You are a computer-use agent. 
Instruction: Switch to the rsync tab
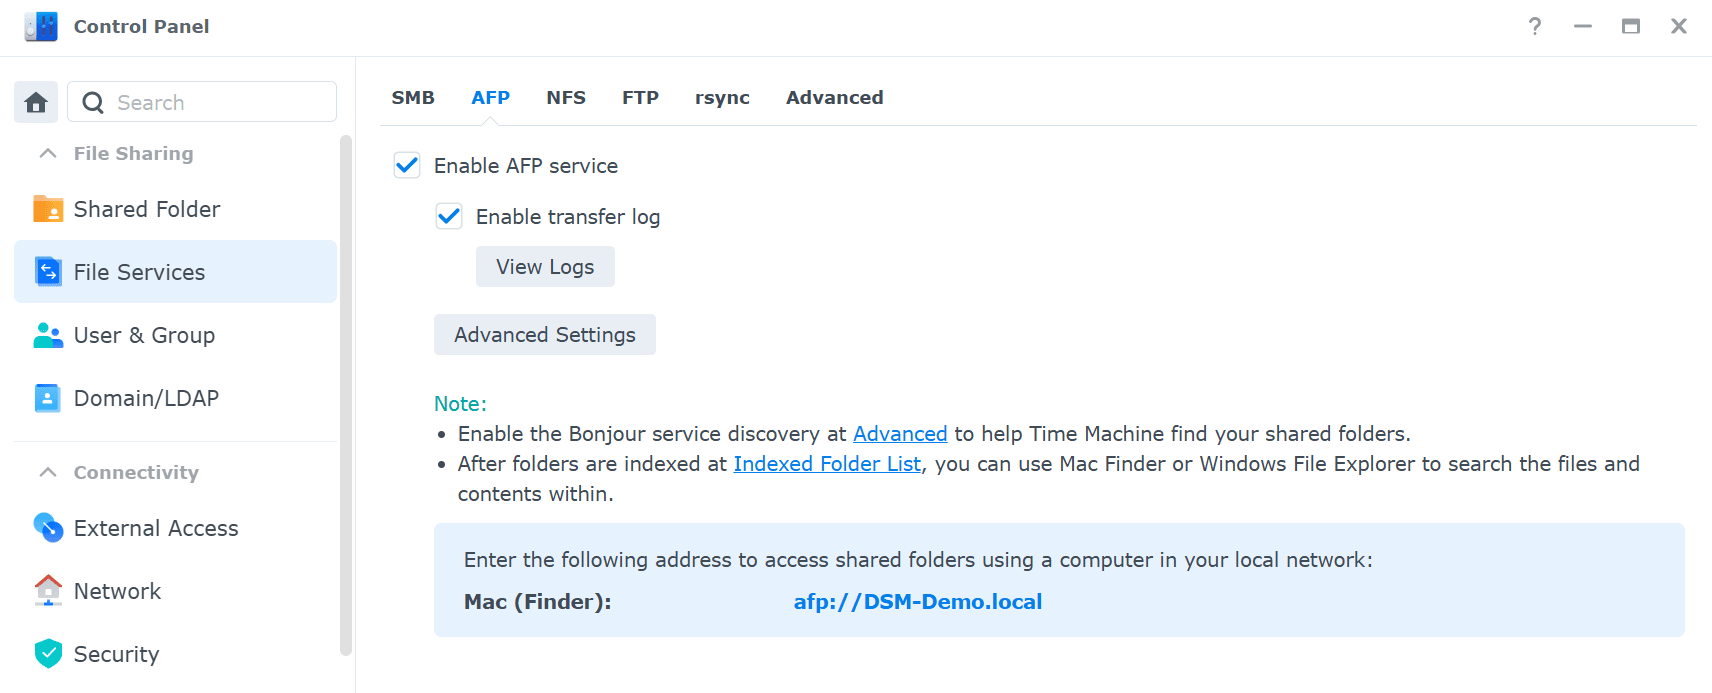[722, 97]
